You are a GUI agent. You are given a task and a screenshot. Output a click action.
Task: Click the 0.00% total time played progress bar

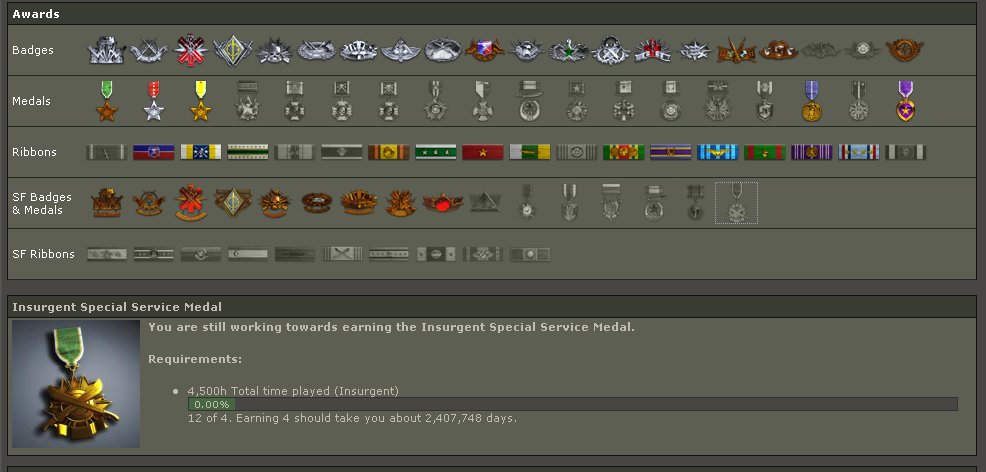(x=572, y=404)
